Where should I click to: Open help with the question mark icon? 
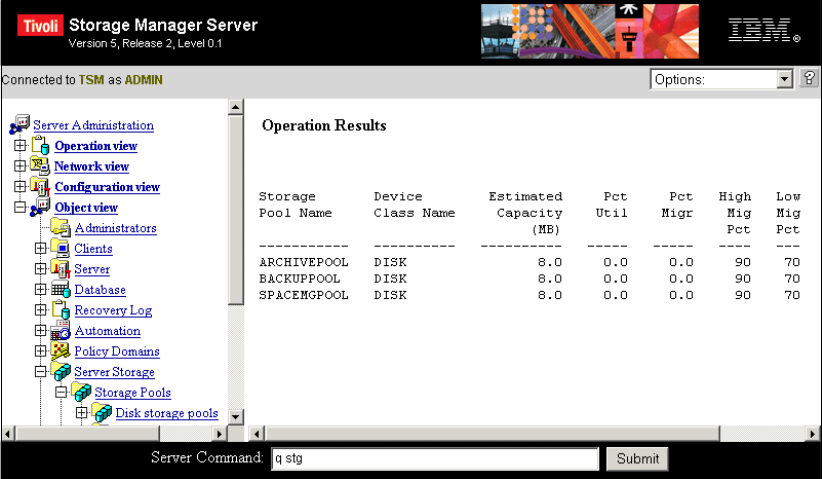coord(809,79)
